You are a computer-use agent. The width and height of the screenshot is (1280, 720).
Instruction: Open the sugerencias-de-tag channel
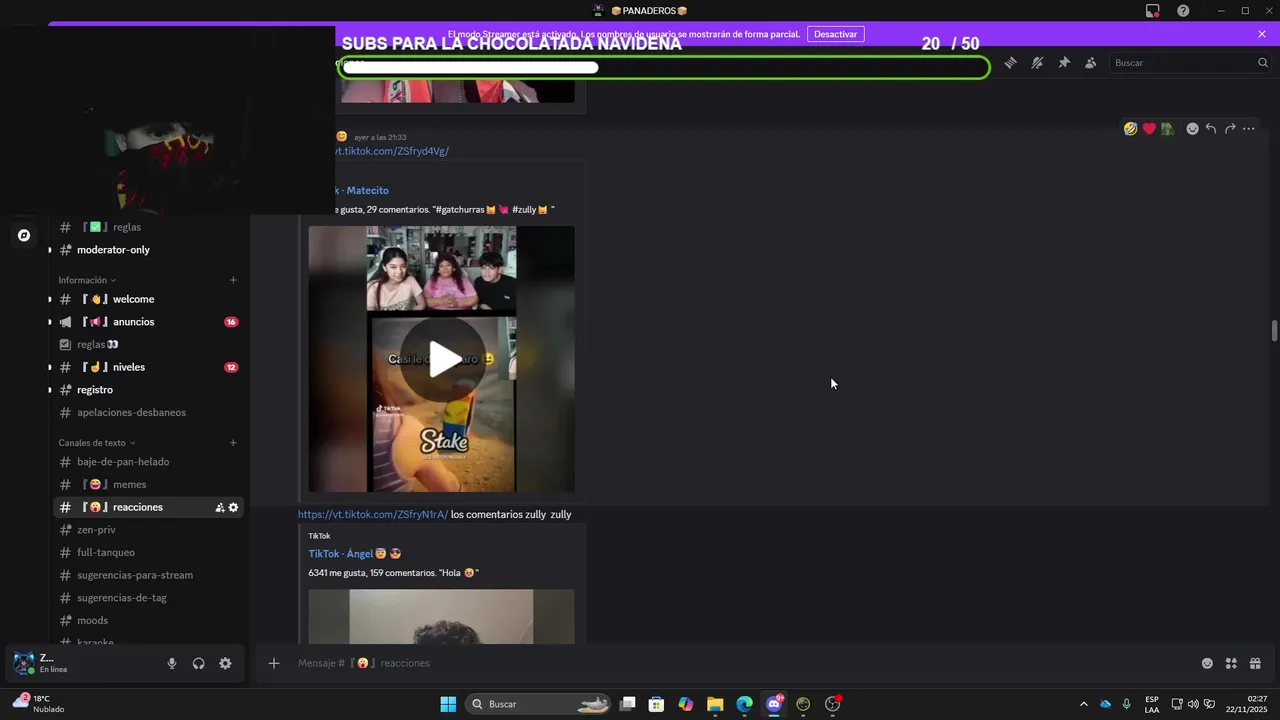pos(149,598)
